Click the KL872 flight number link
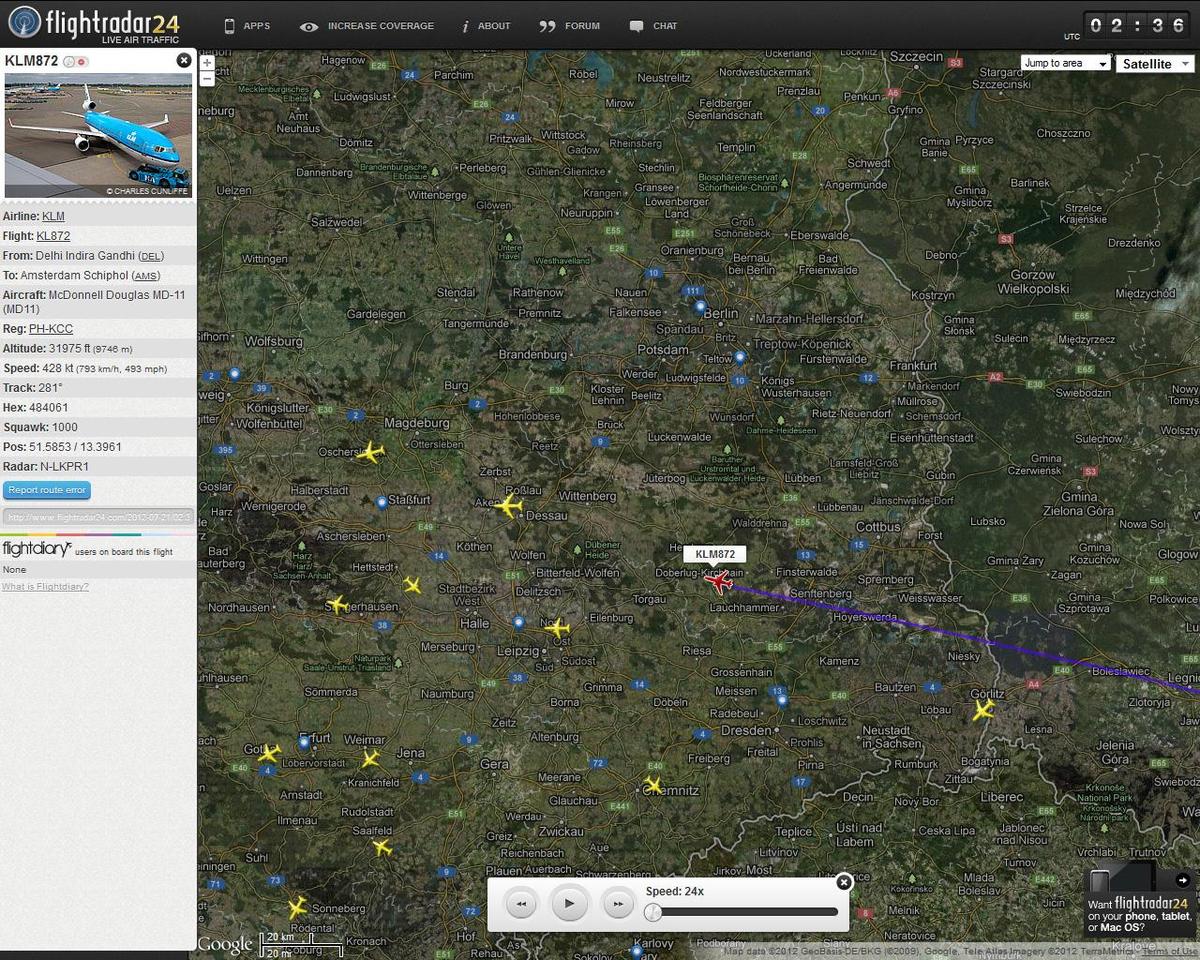This screenshot has width=1200, height=960. coord(53,236)
